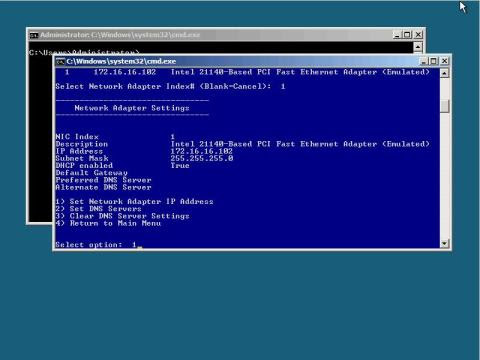Click the IP value 172.16.16.102 under settings
This screenshot has height=360, width=480.
click(201, 151)
